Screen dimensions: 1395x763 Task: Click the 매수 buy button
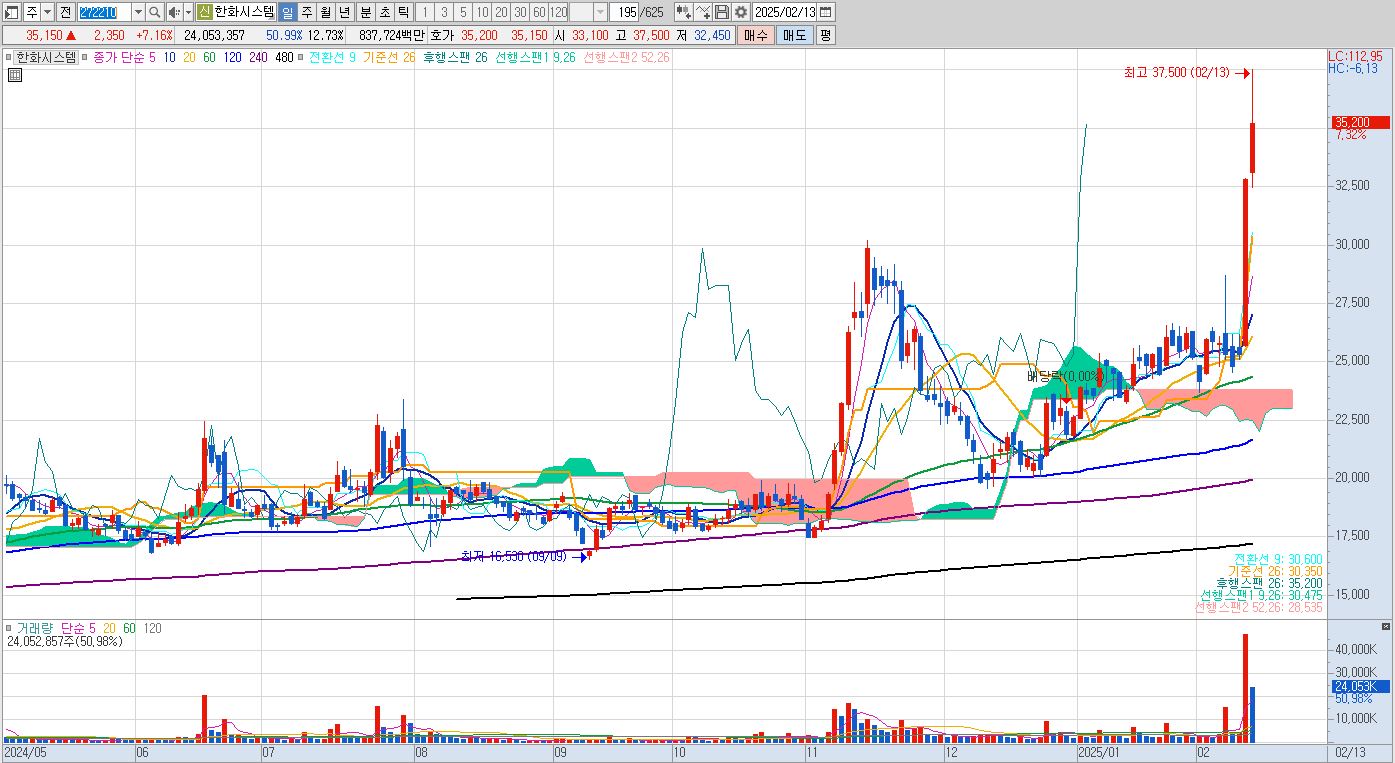[755, 35]
